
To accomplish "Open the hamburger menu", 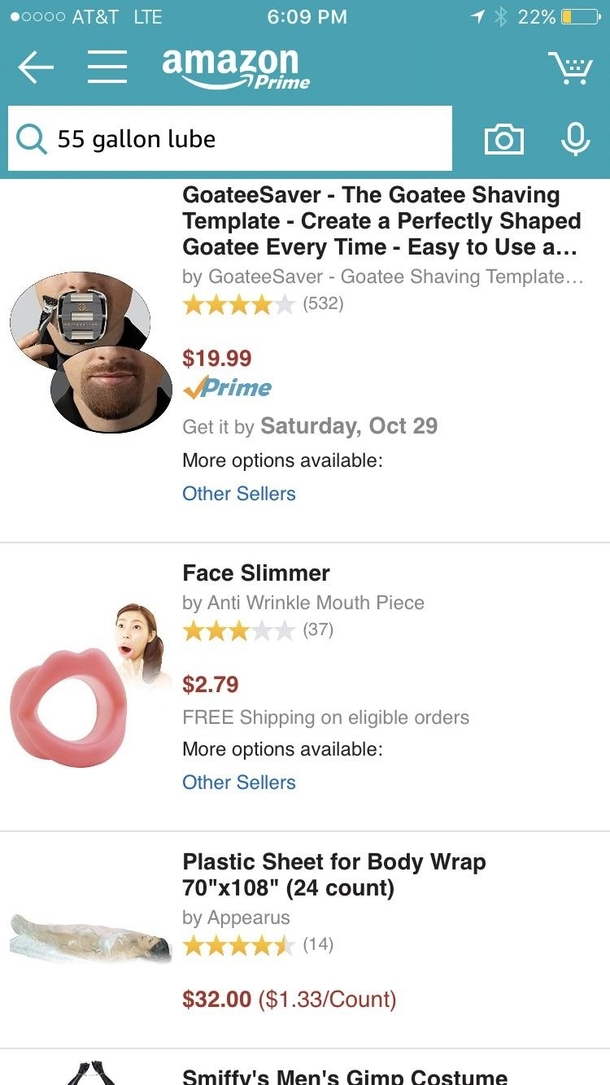I will click(x=105, y=67).
